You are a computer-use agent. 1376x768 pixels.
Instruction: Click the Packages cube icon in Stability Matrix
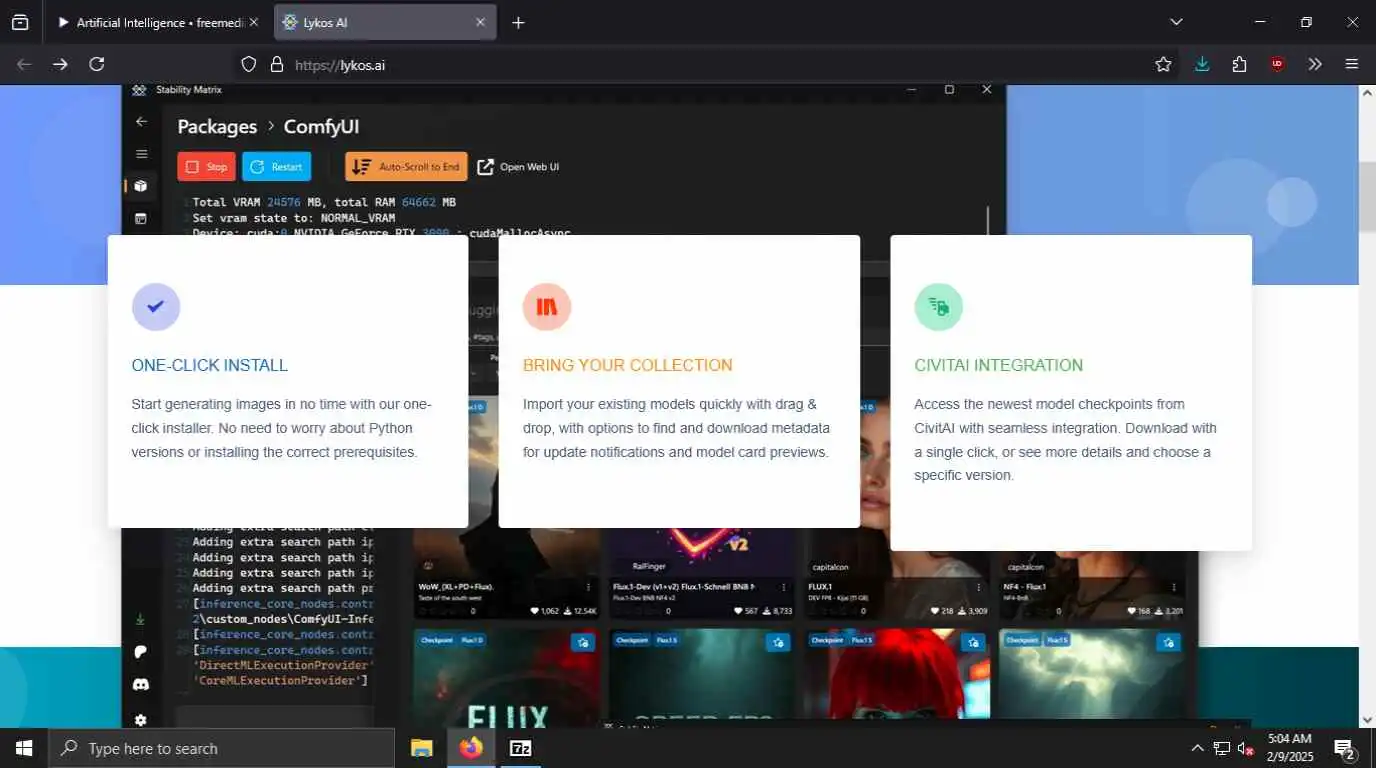[141, 186]
